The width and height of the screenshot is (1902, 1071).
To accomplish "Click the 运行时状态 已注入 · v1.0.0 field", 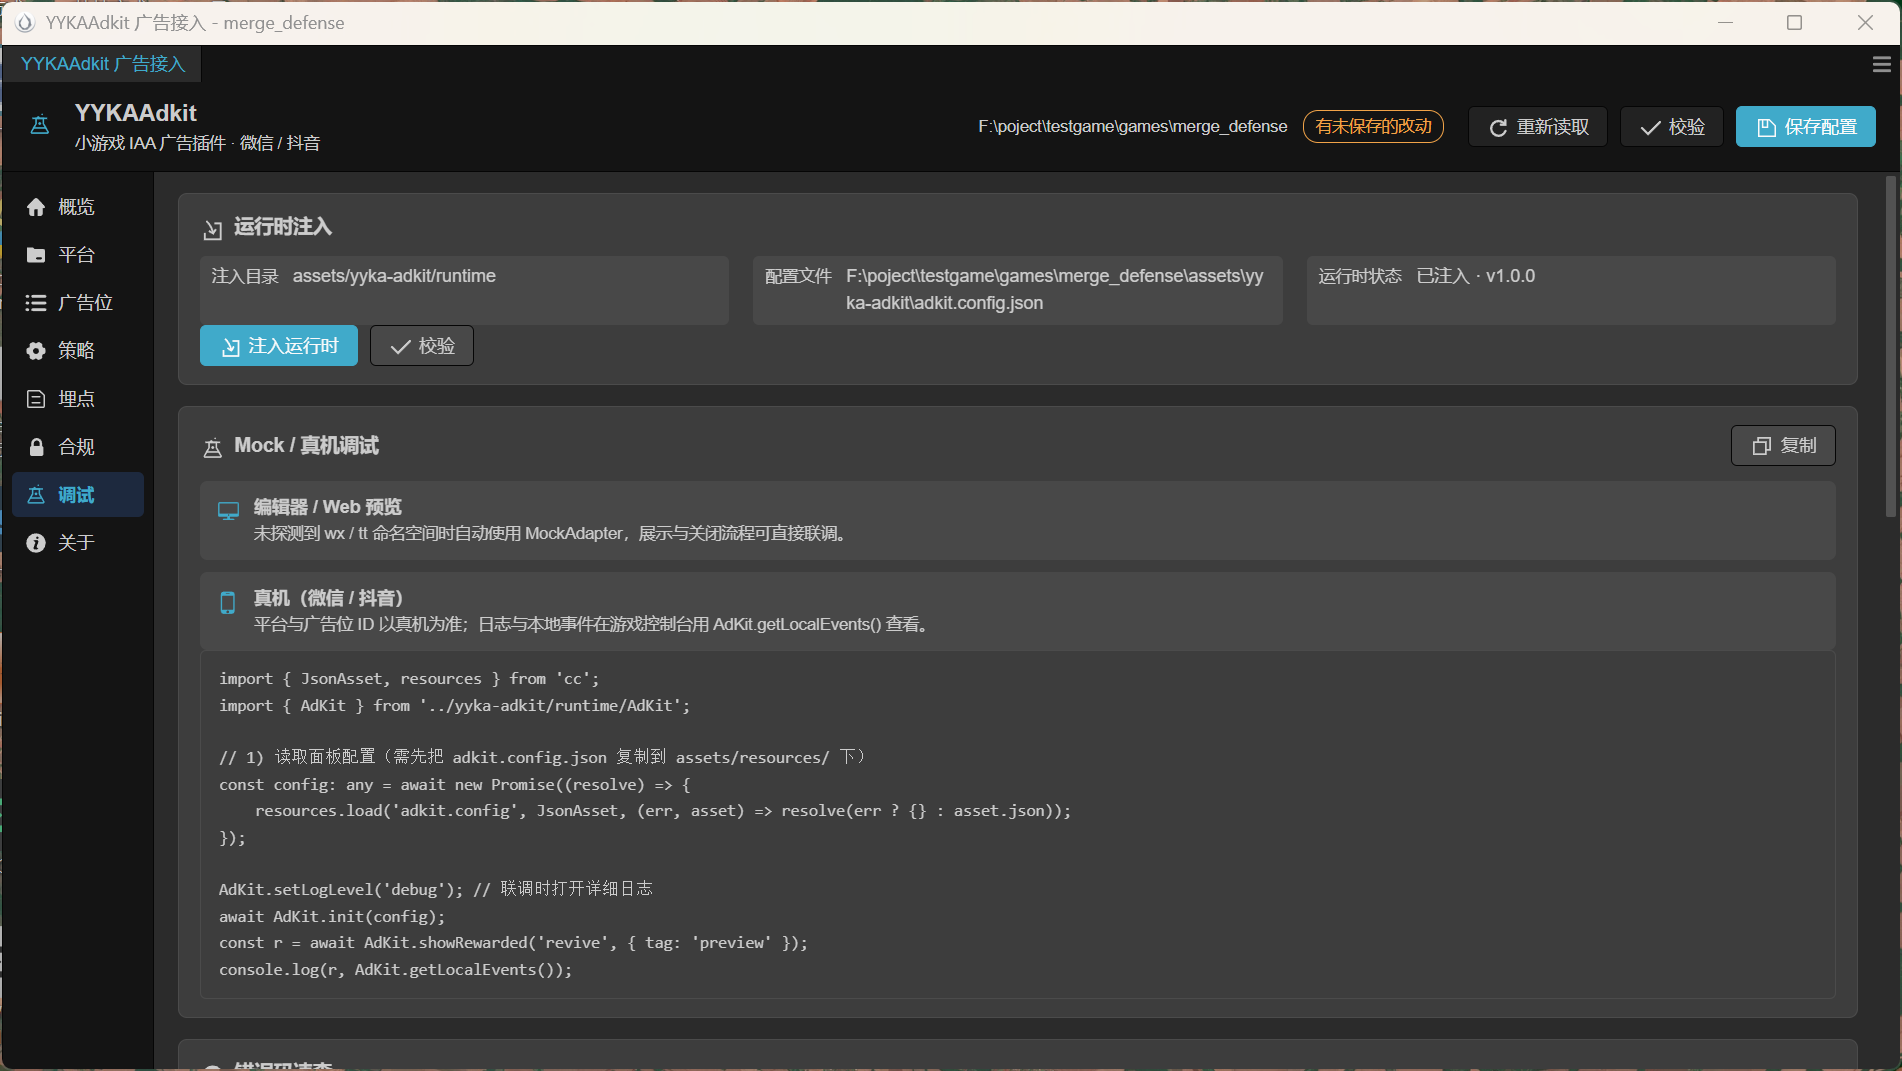I will (x=1571, y=290).
